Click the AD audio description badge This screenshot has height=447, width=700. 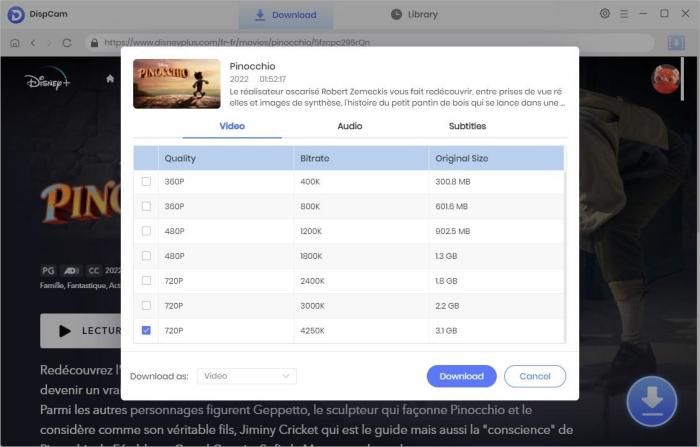point(71,271)
